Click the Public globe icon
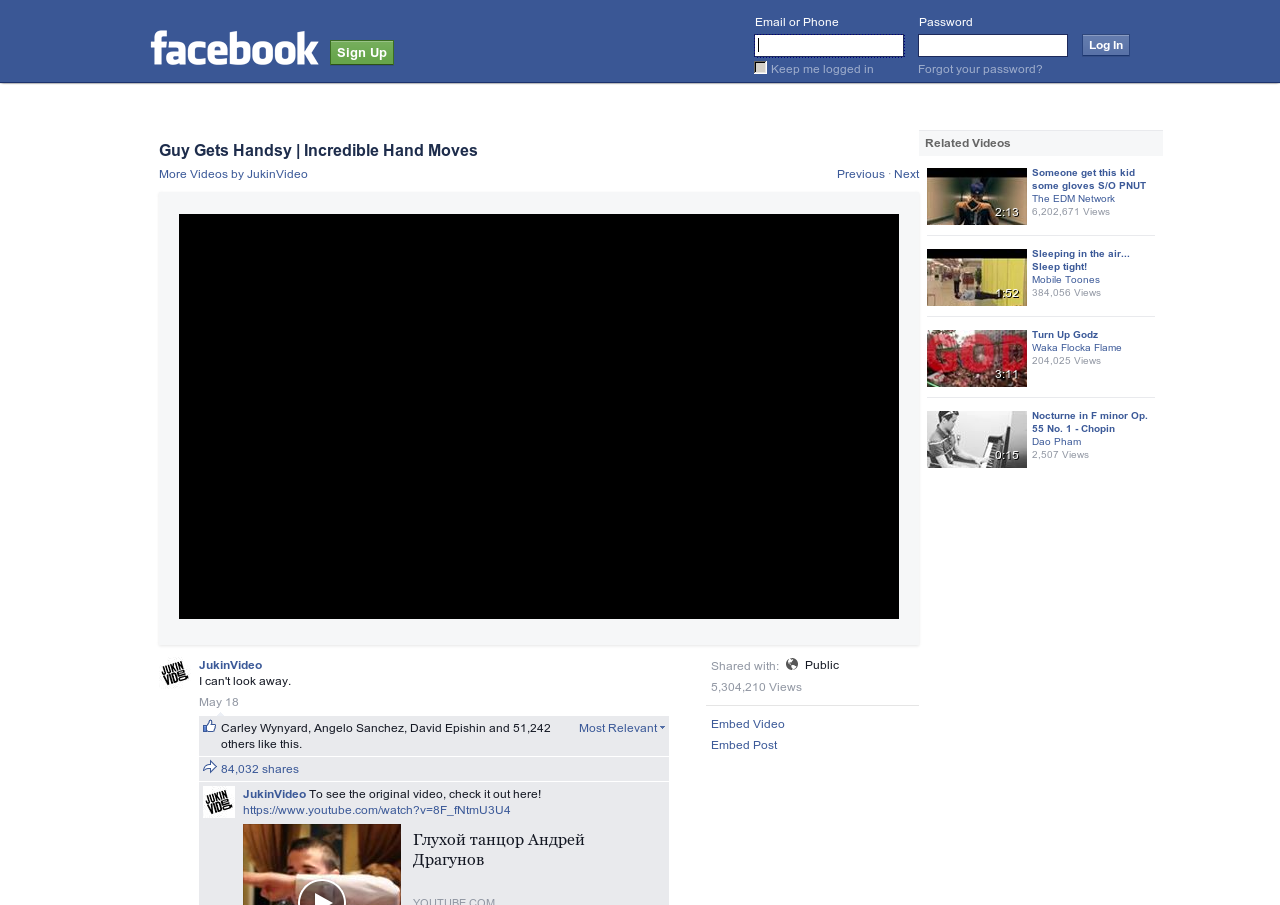This screenshot has width=1280, height=905. tap(792, 664)
